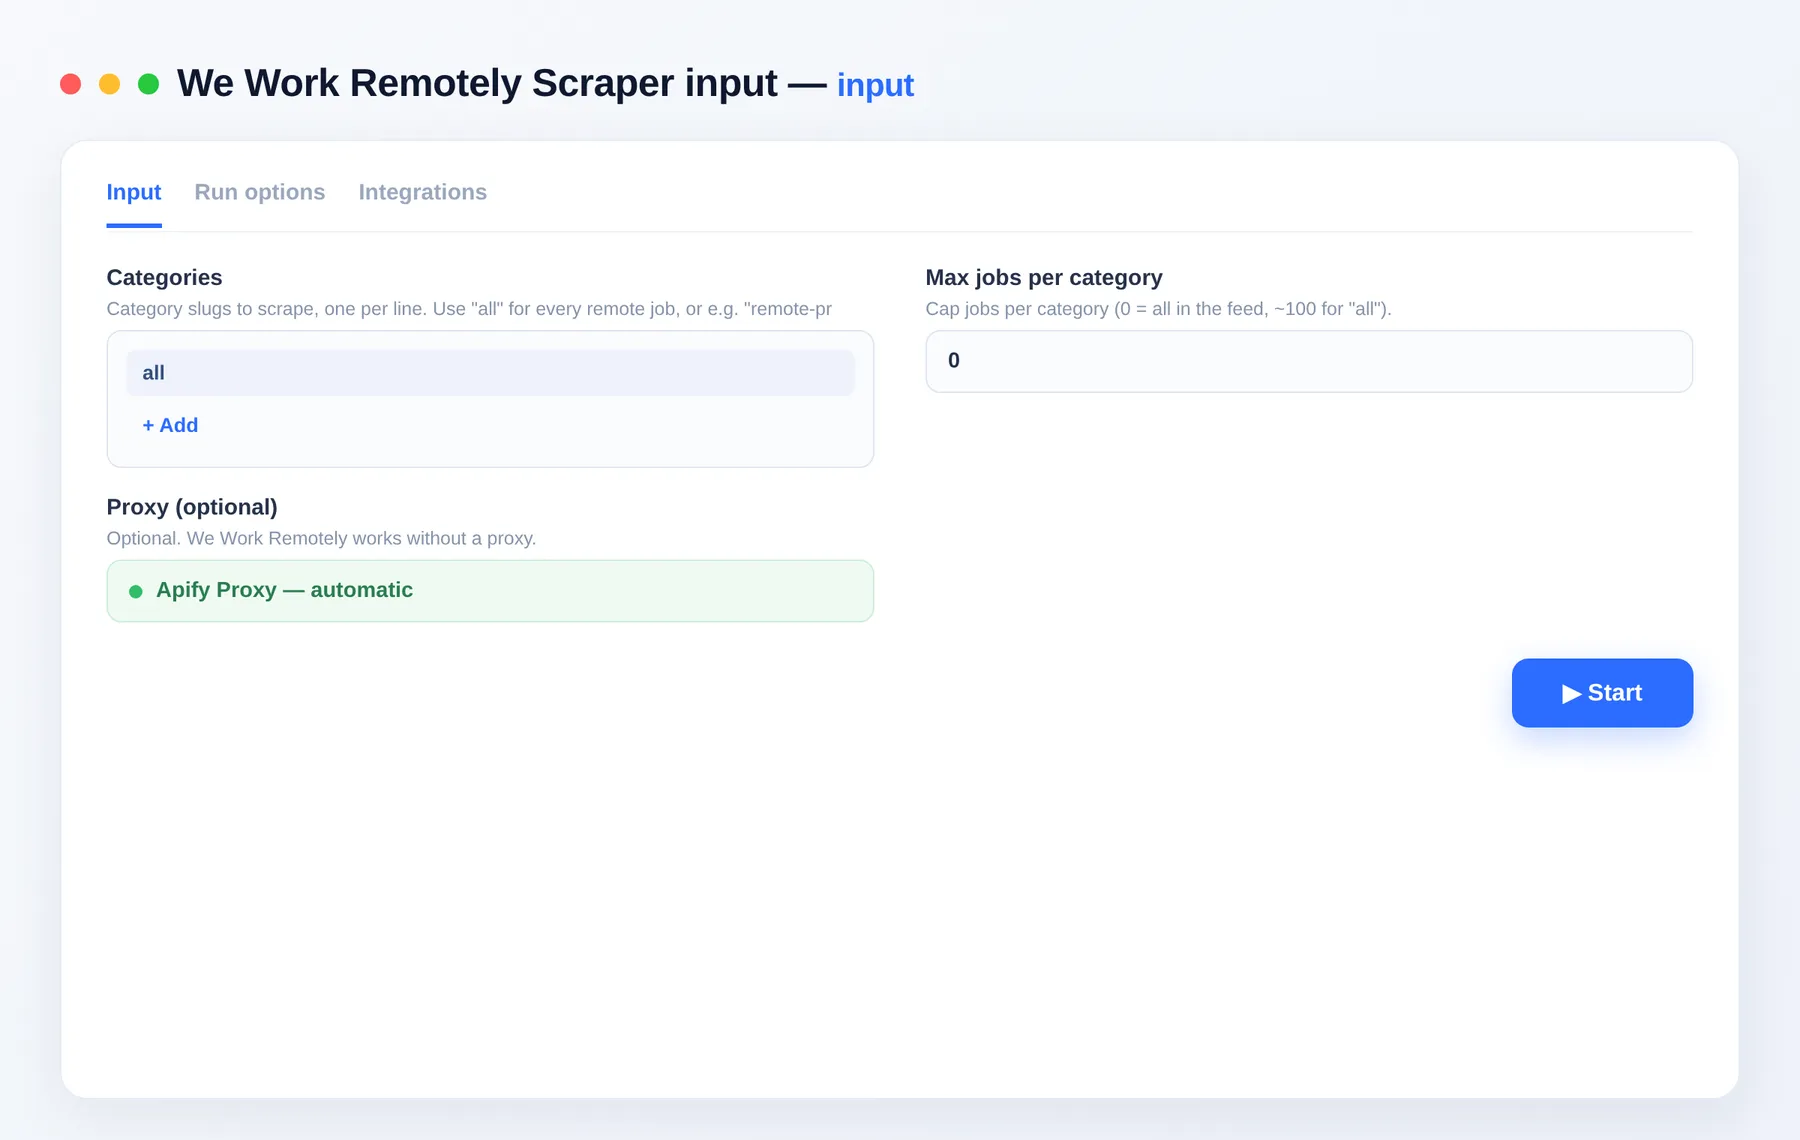Click the "Cap jobs per category" description

(1158, 309)
